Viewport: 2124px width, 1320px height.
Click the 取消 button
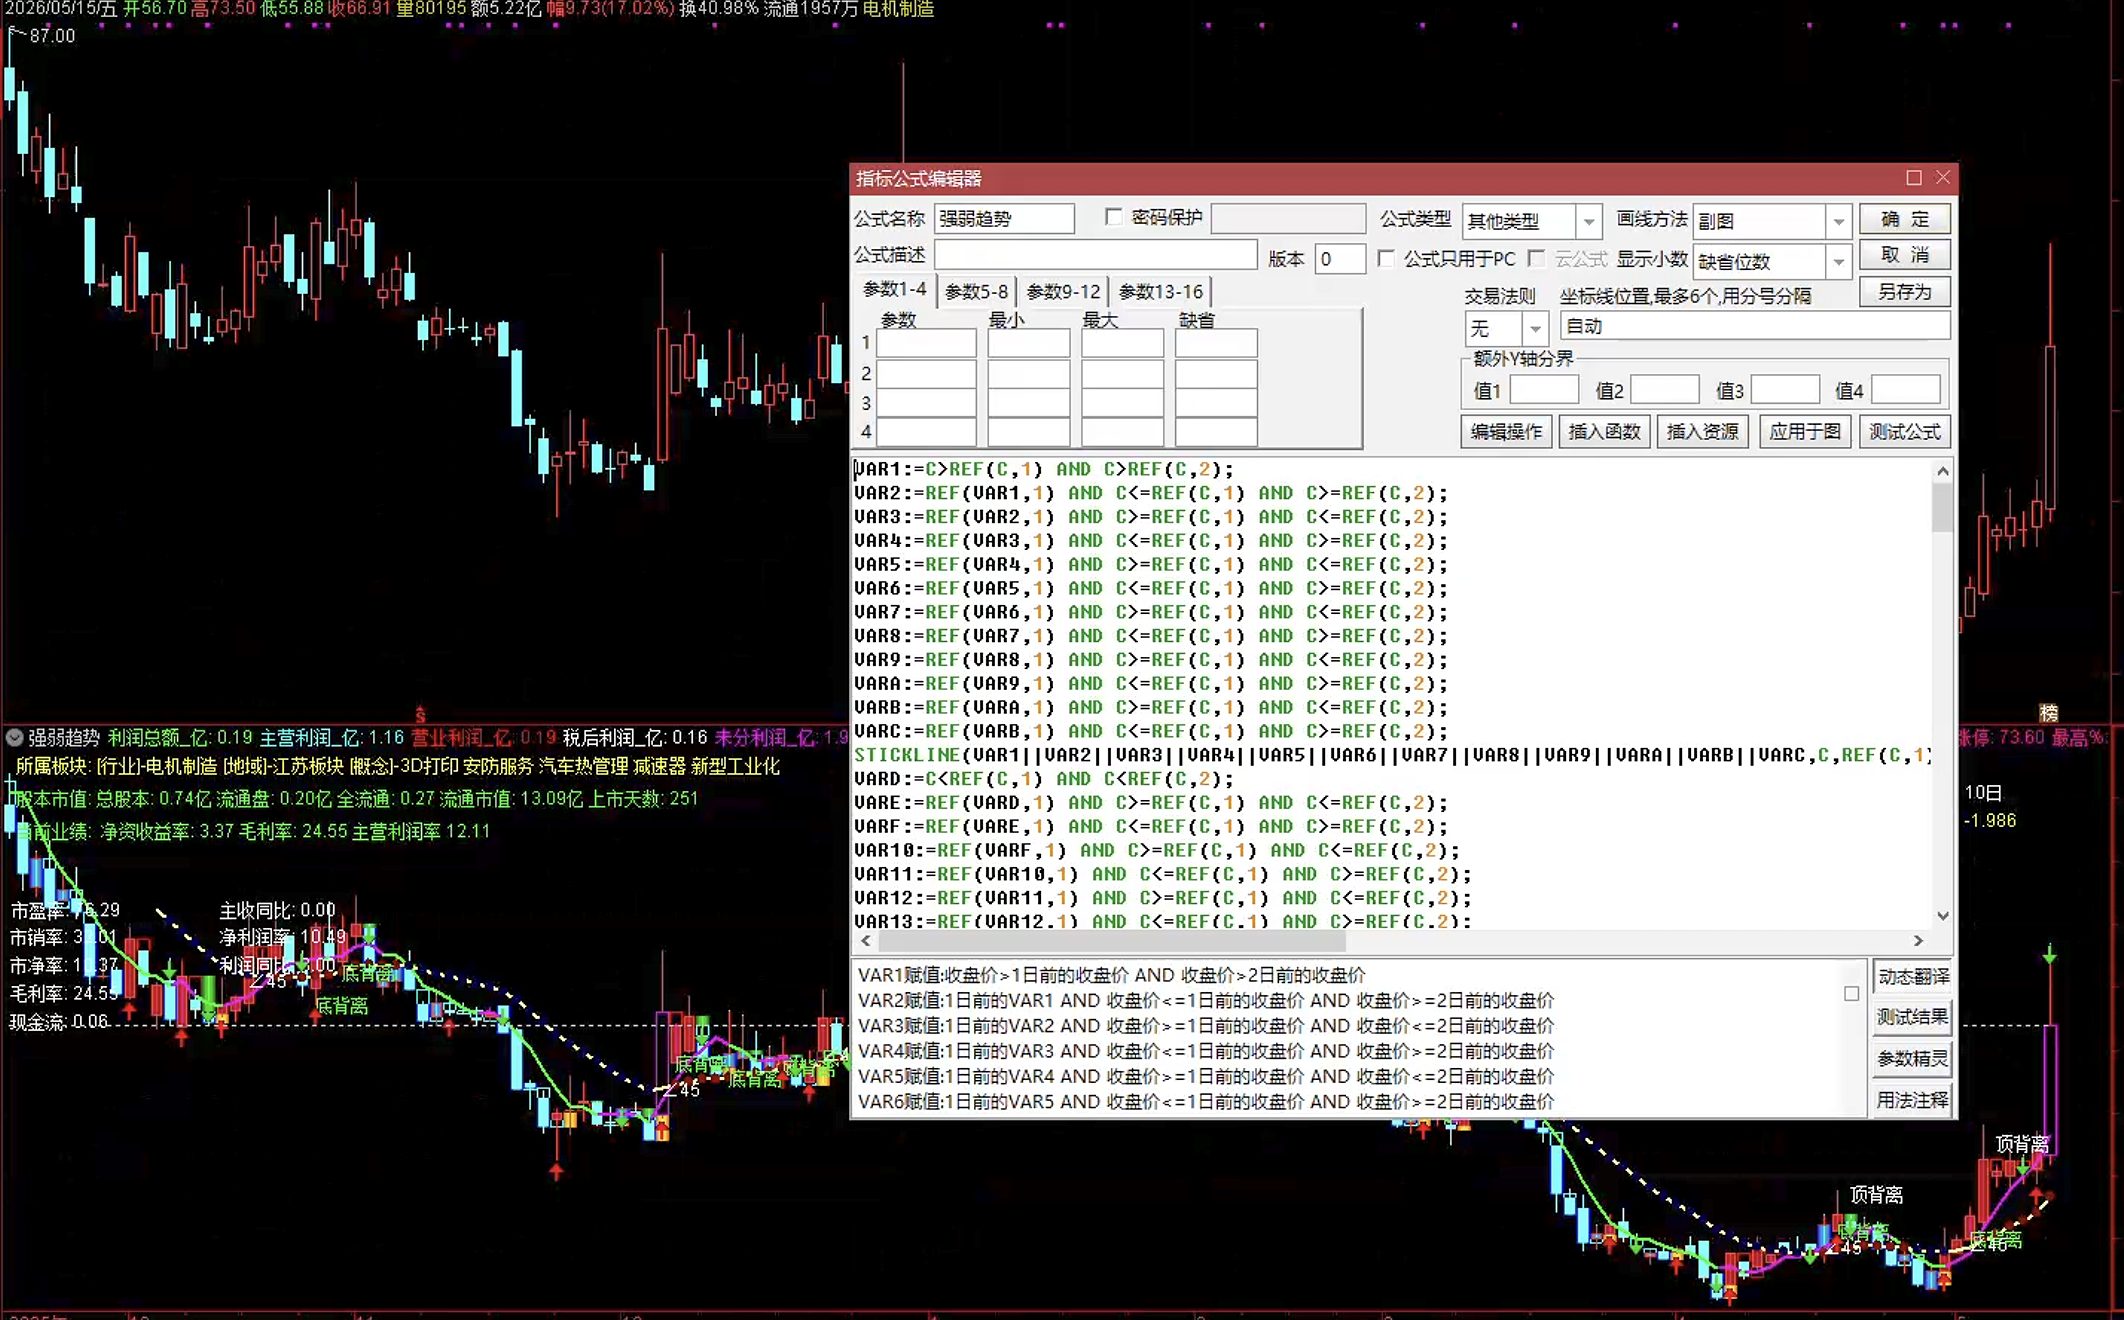(x=1905, y=255)
